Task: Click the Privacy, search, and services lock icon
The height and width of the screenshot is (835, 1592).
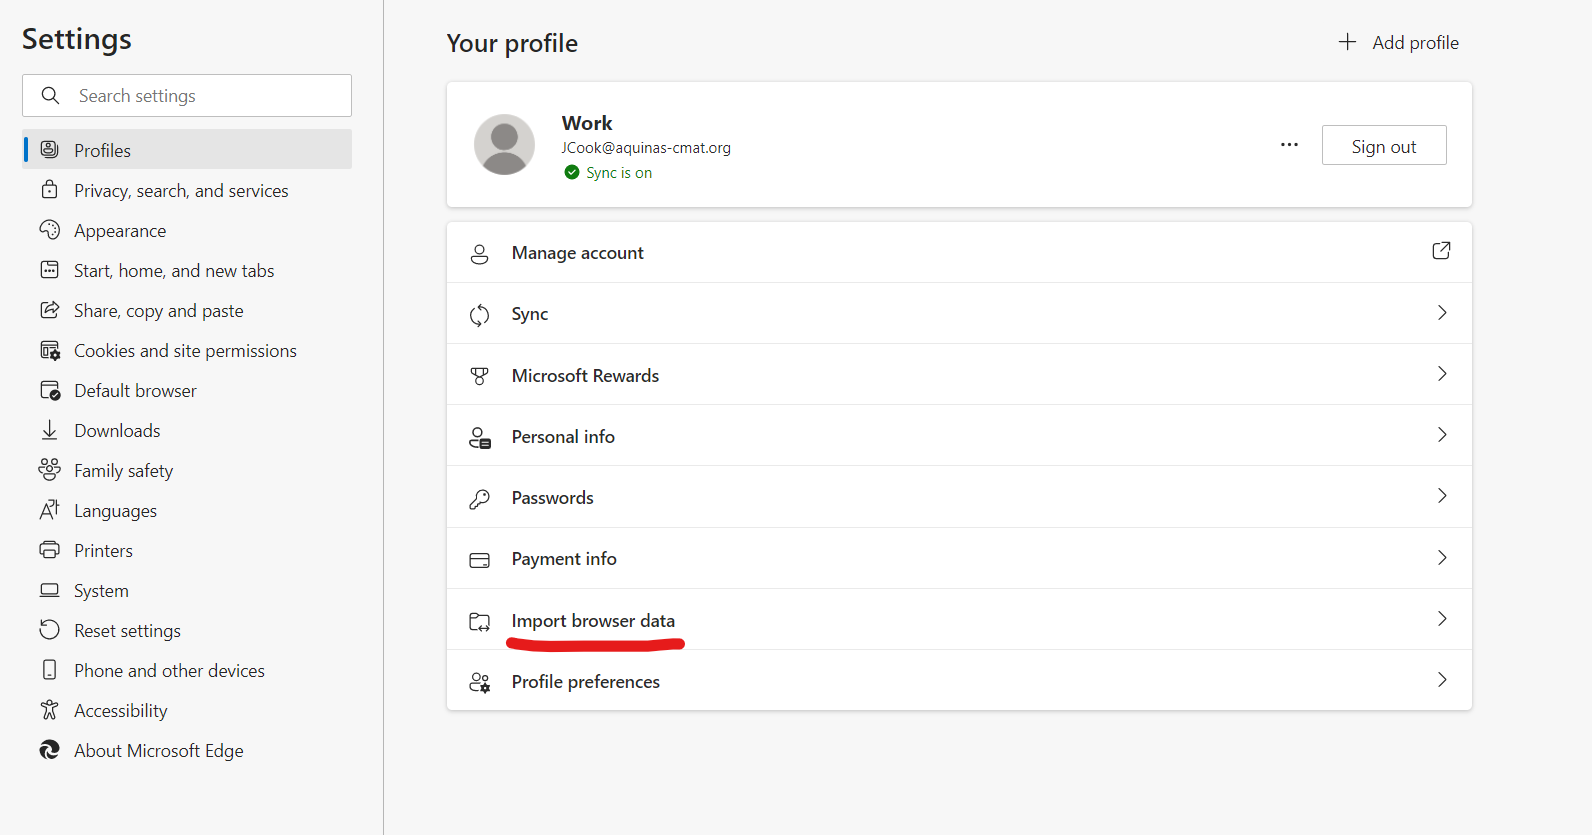Action: 49,189
